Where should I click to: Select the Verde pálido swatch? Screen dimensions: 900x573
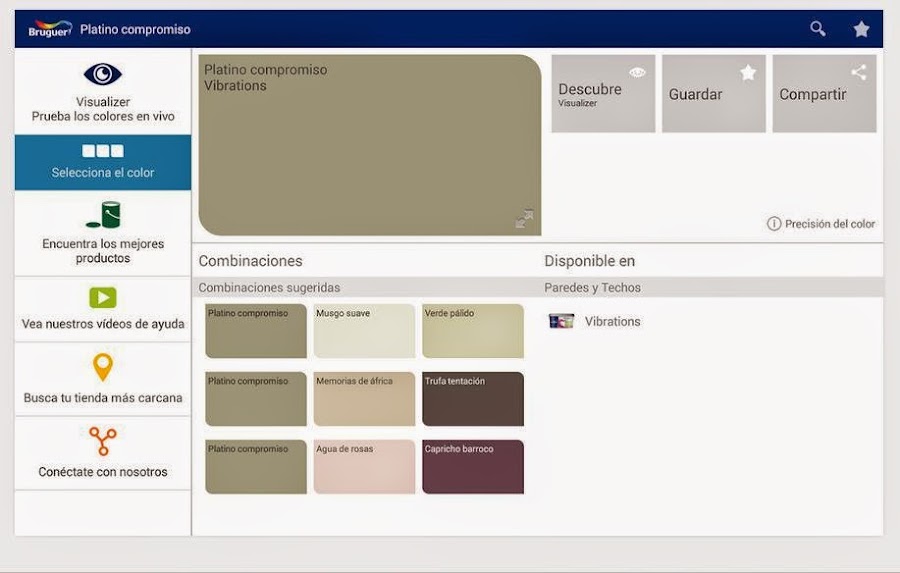[x=473, y=331]
